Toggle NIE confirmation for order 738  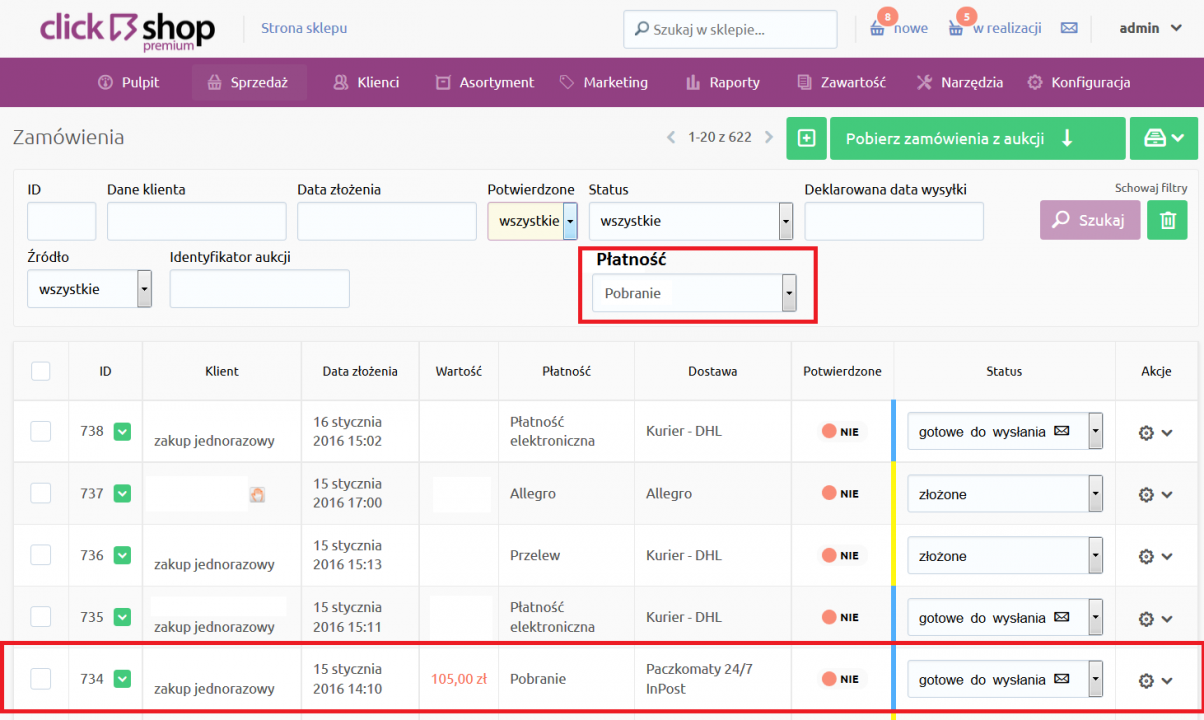[841, 432]
